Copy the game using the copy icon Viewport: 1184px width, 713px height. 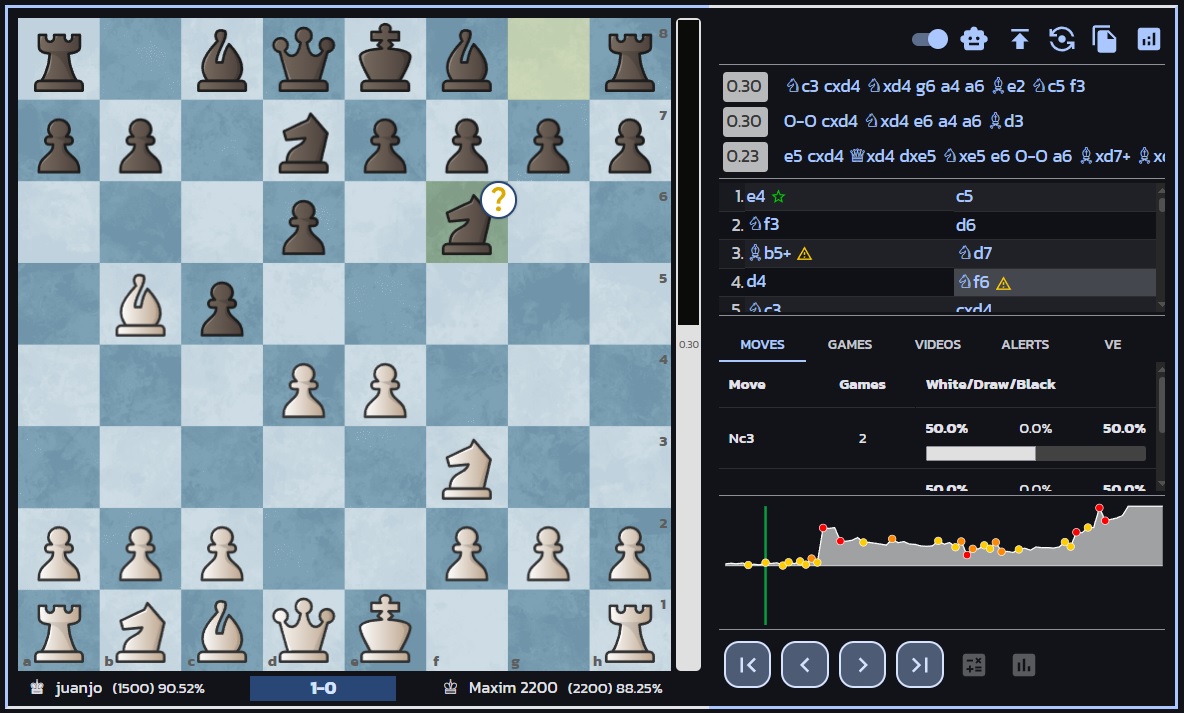(x=1105, y=39)
